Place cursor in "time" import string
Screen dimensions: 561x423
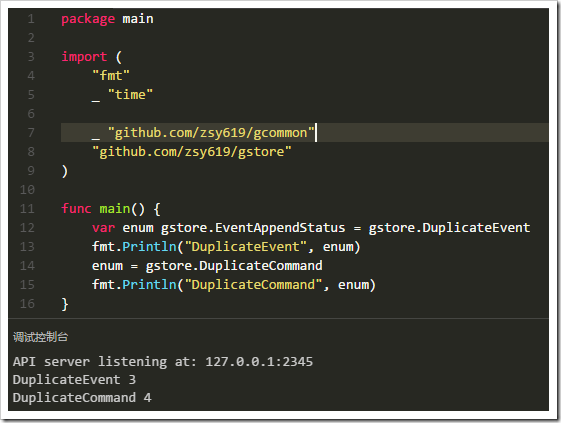pyautogui.click(x=130, y=95)
